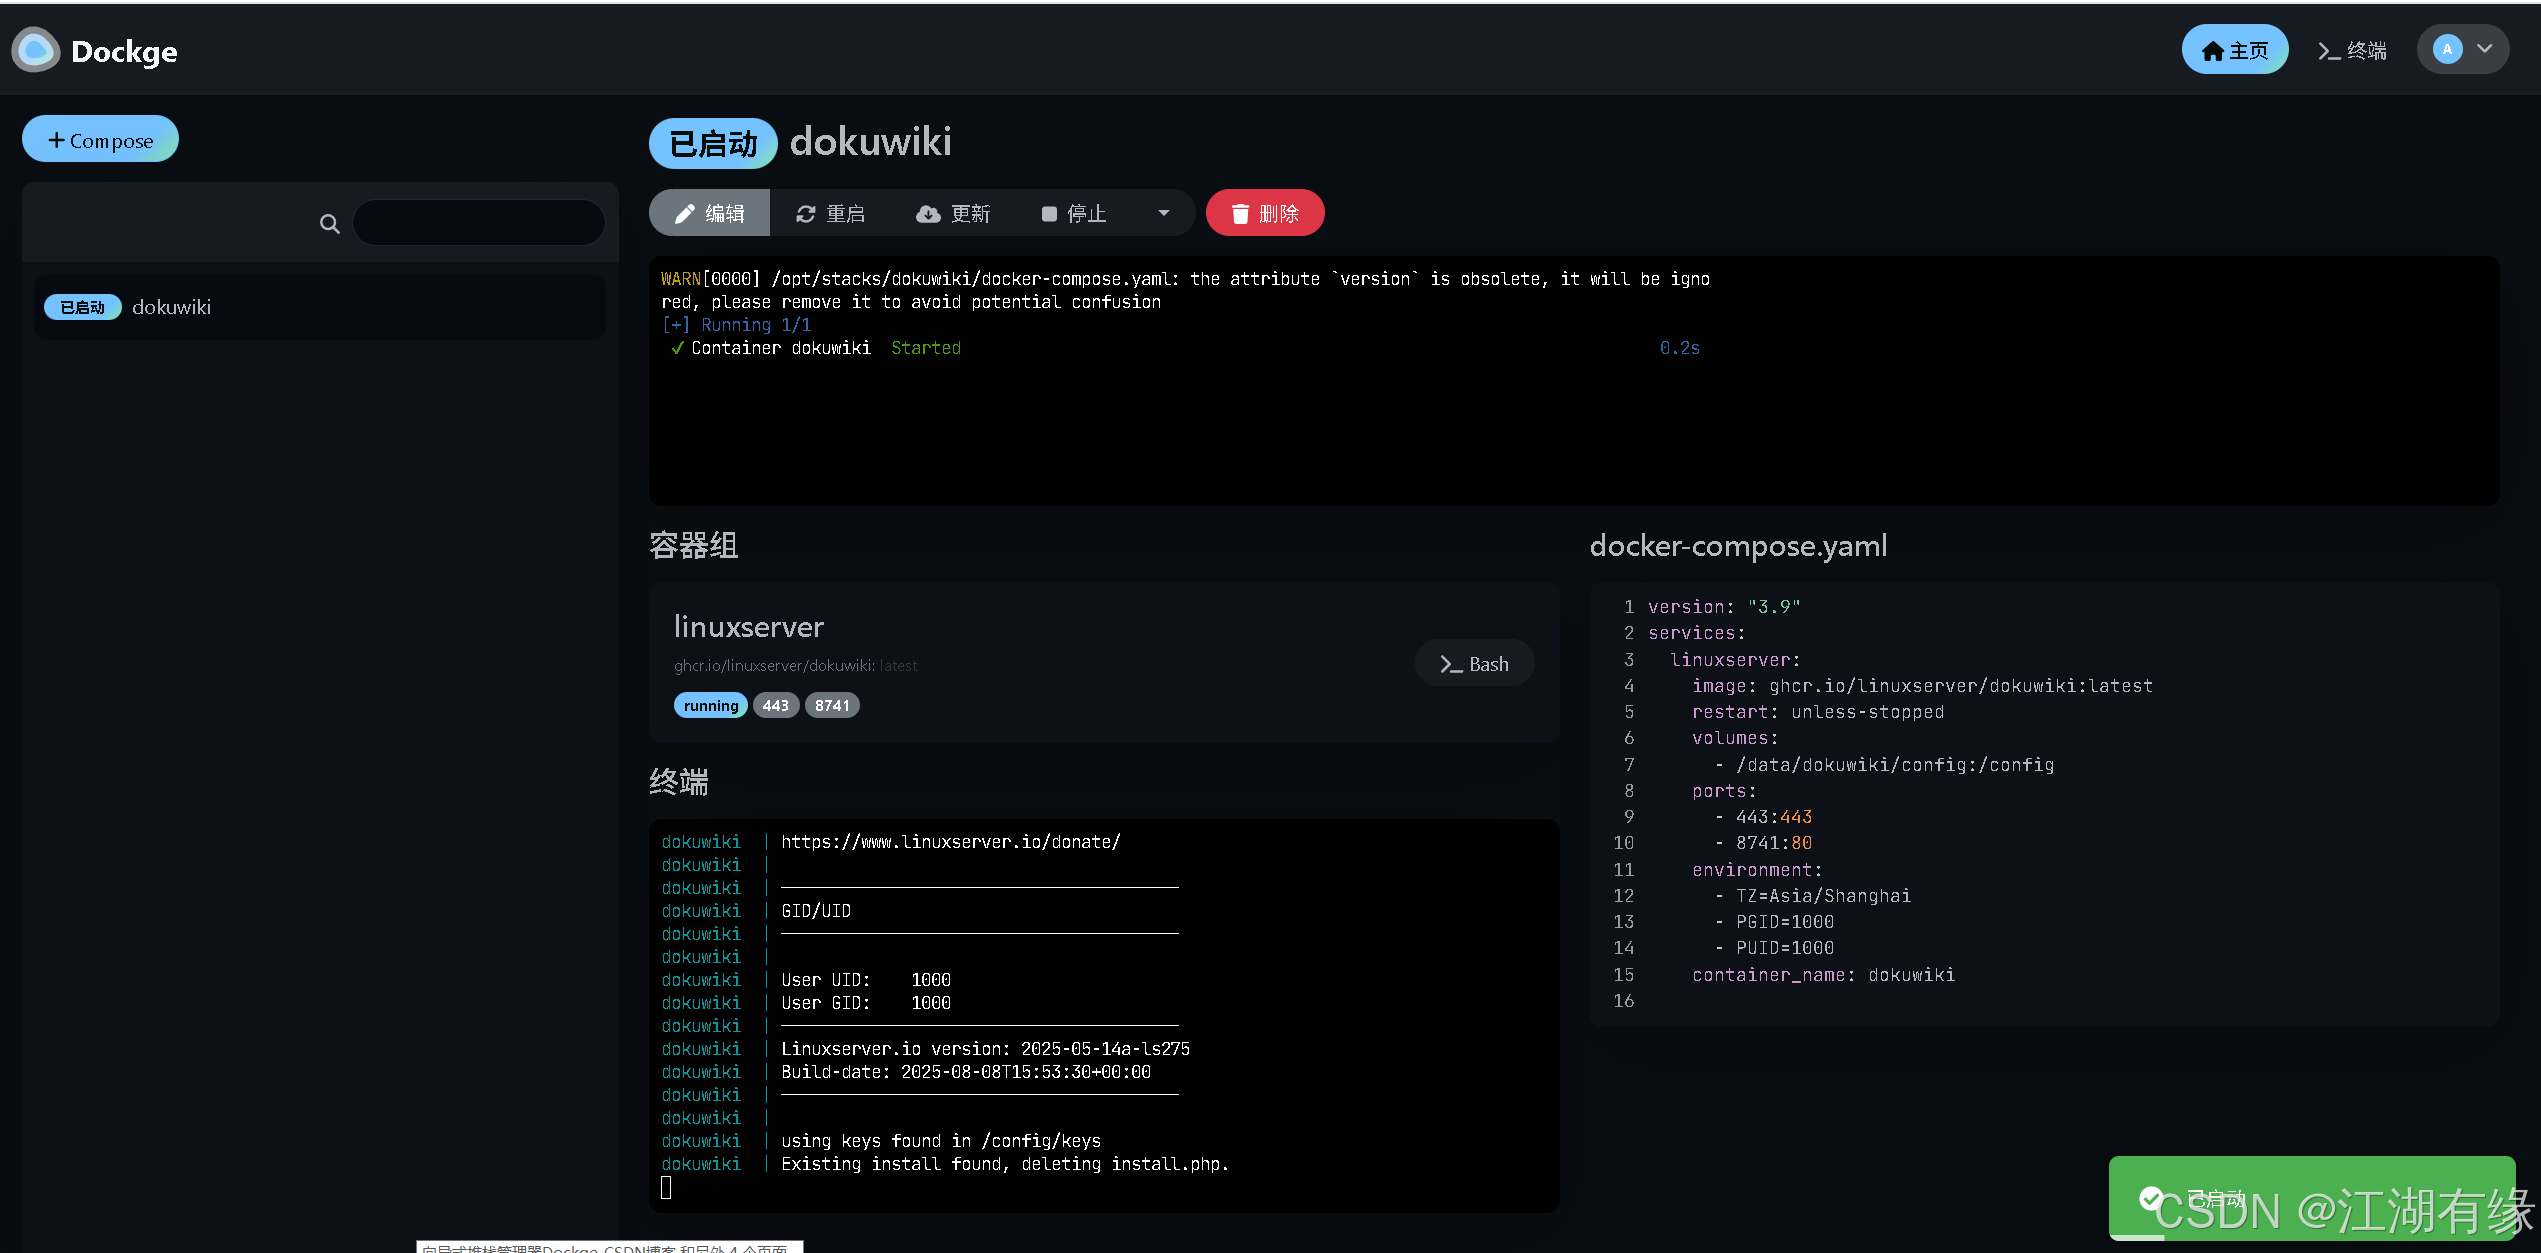
Task: Focus the stack search input field
Action: [479, 223]
